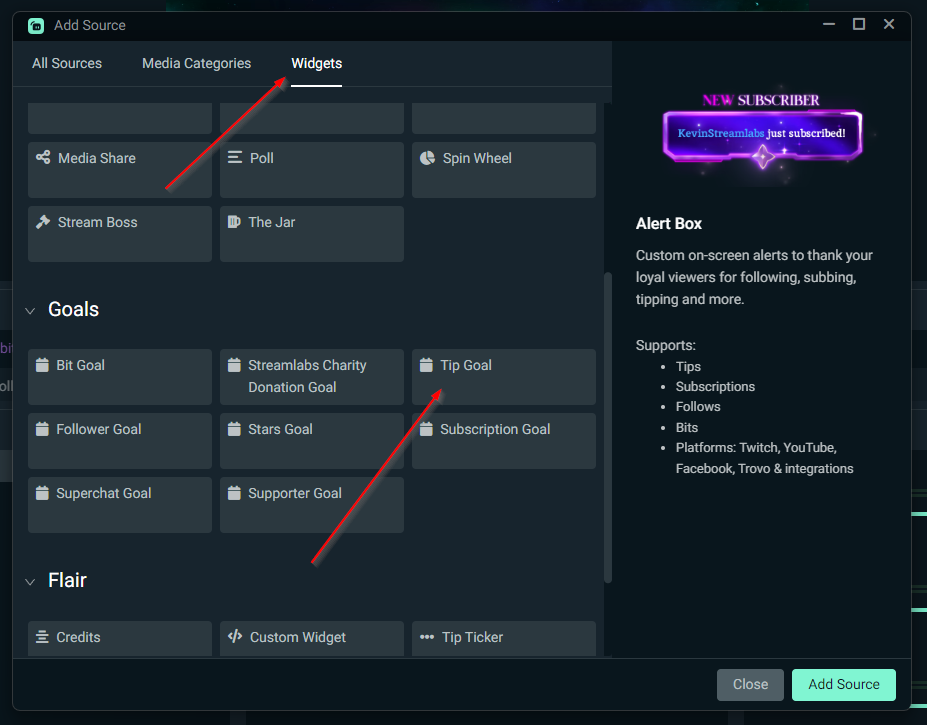Select the Tip Ticker icon

(x=426, y=636)
